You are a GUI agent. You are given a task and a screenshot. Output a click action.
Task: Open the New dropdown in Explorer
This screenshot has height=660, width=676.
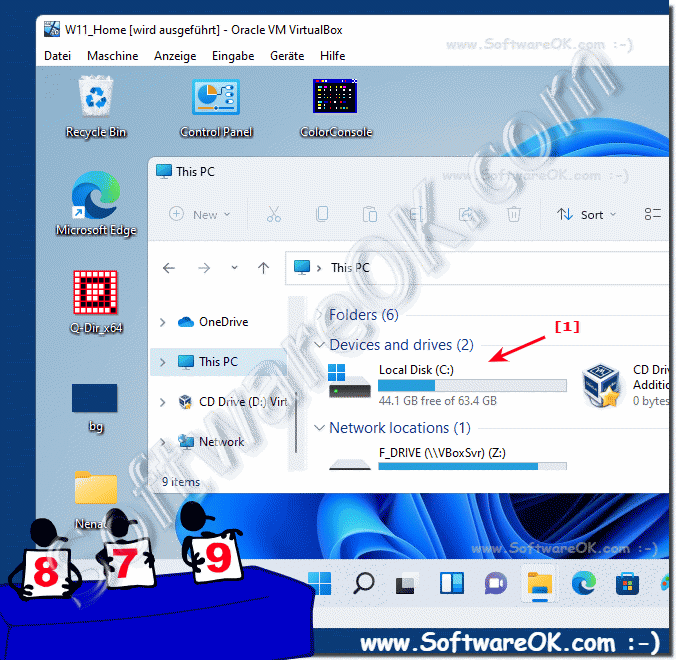(199, 214)
